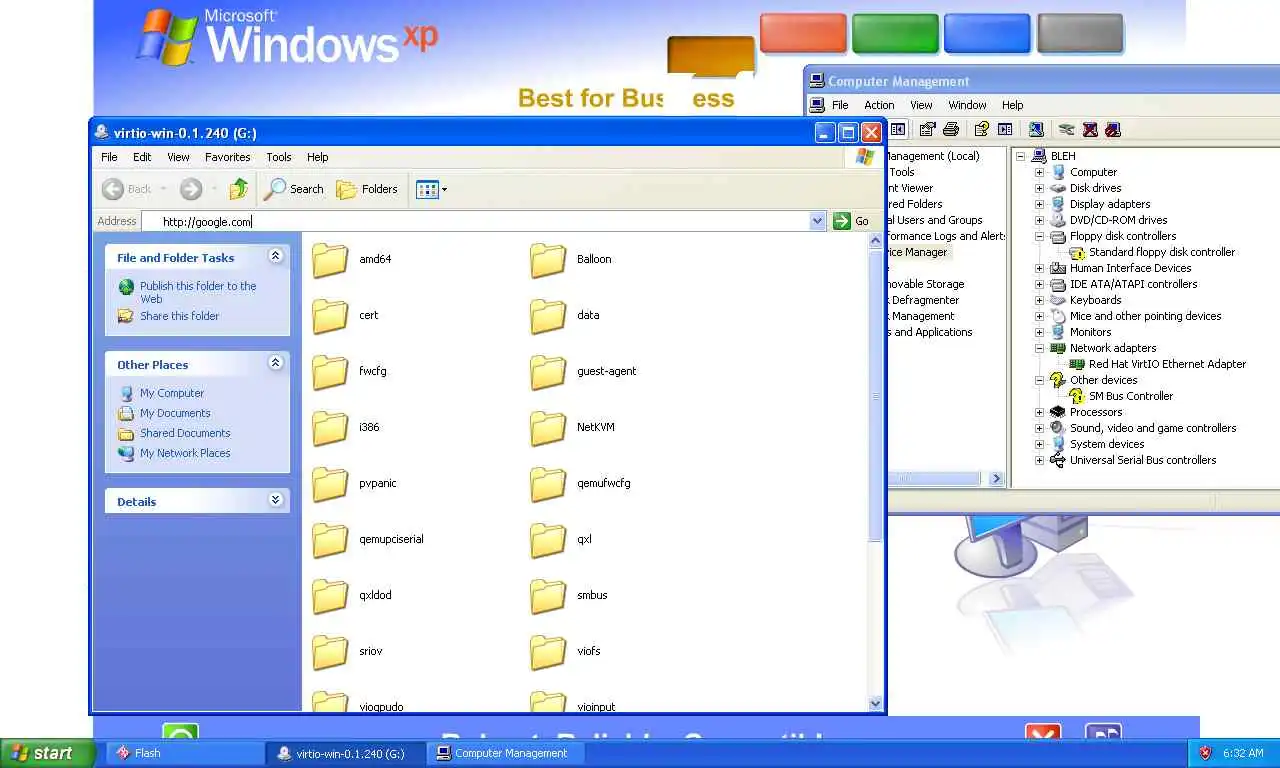Open the Window menu in Computer Management

967,105
